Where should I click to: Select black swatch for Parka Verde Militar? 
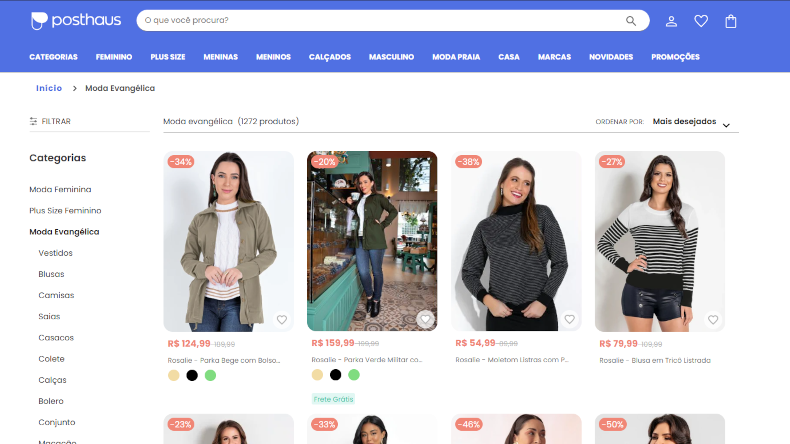pos(336,375)
